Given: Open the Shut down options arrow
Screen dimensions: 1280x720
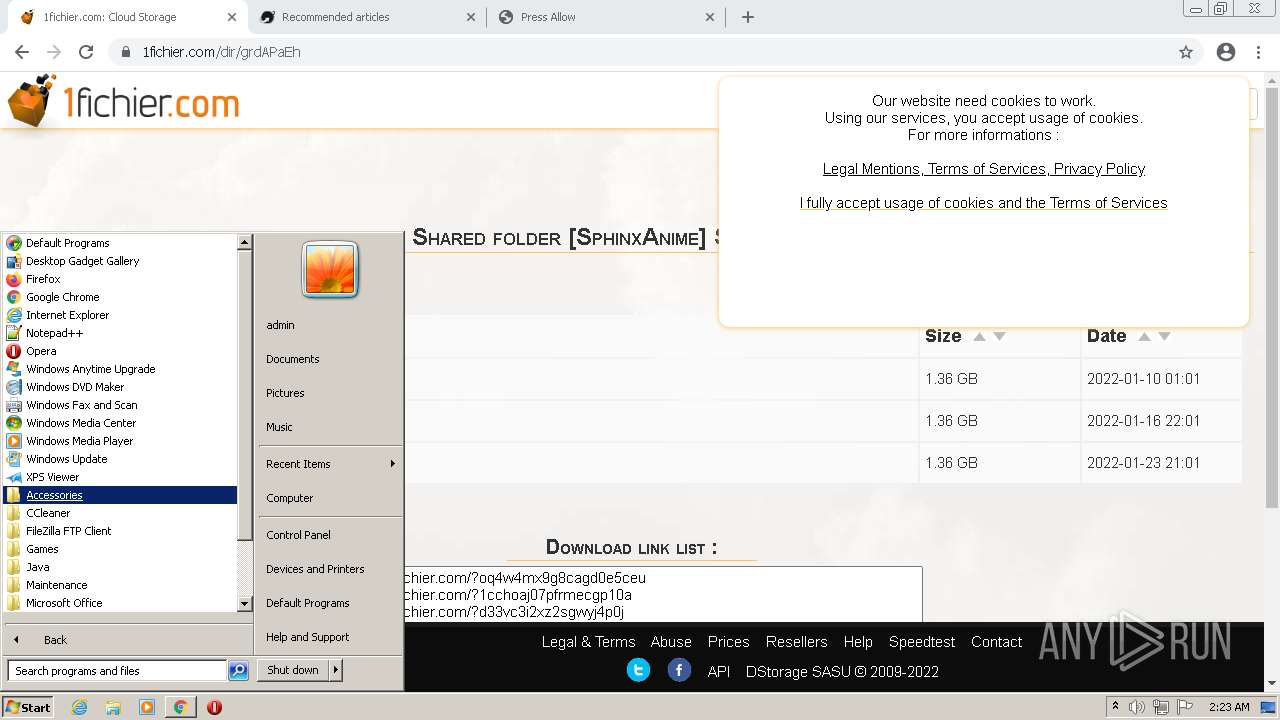Looking at the screenshot, I should [336, 670].
